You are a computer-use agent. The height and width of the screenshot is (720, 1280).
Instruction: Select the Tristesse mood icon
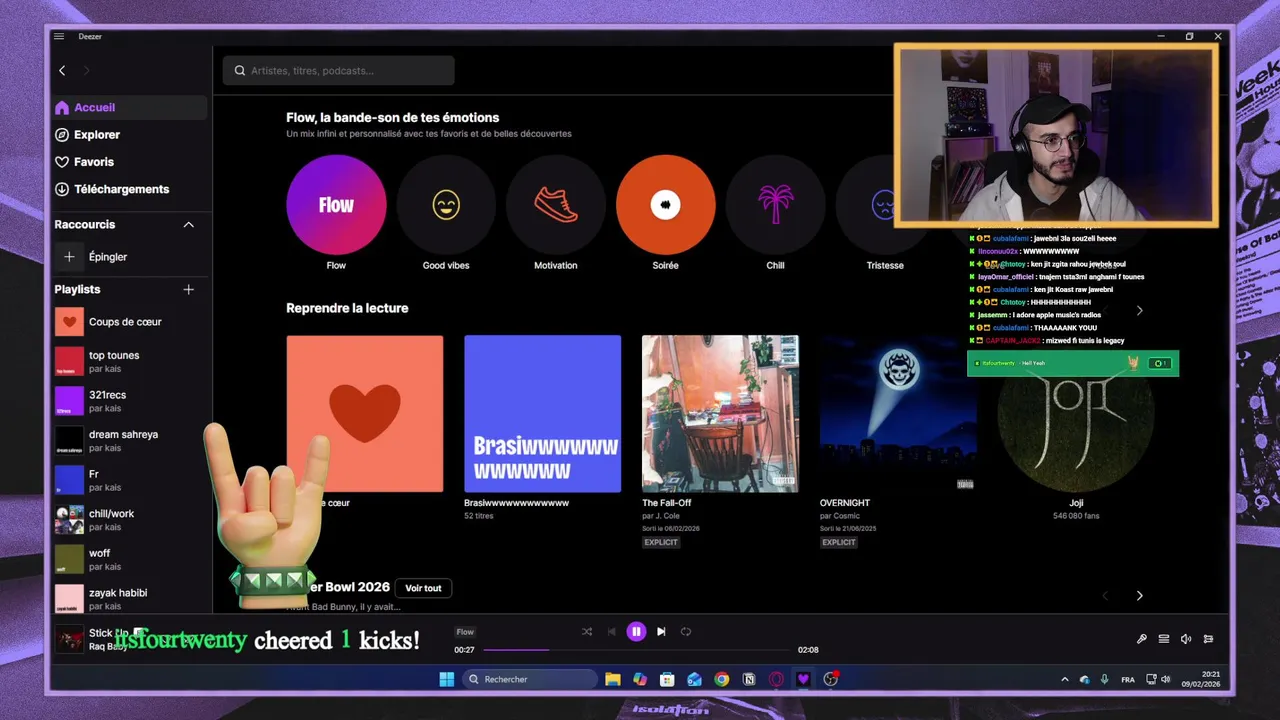point(884,204)
